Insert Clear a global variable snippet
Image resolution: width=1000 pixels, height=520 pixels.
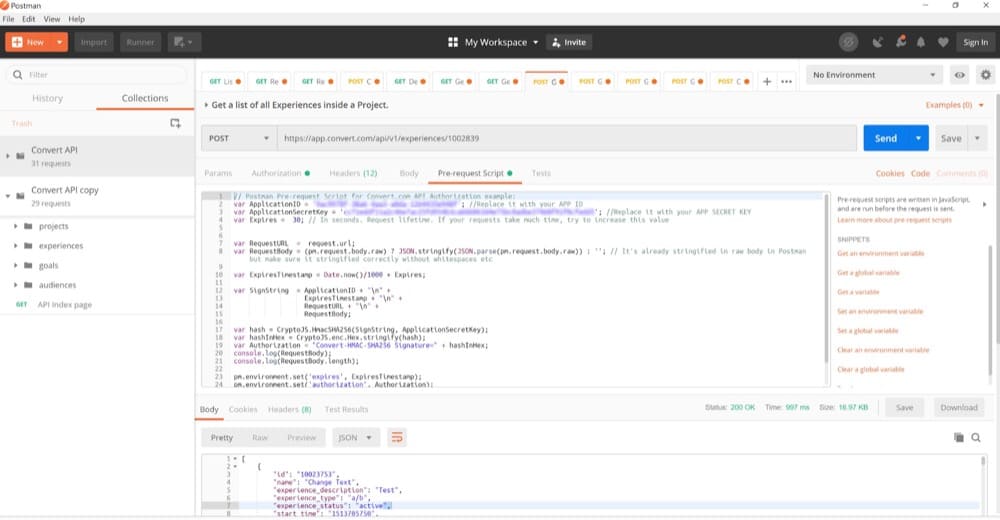point(871,369)
